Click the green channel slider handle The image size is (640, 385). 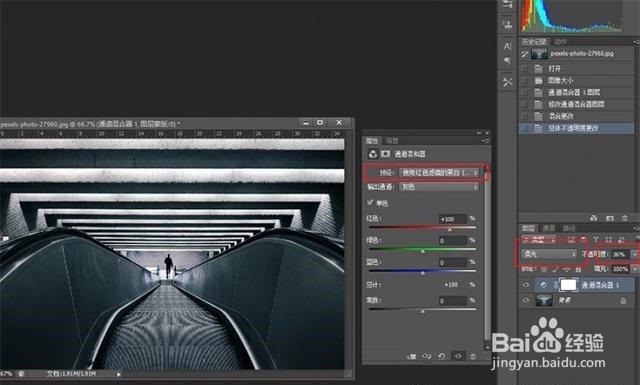(423, 251)
